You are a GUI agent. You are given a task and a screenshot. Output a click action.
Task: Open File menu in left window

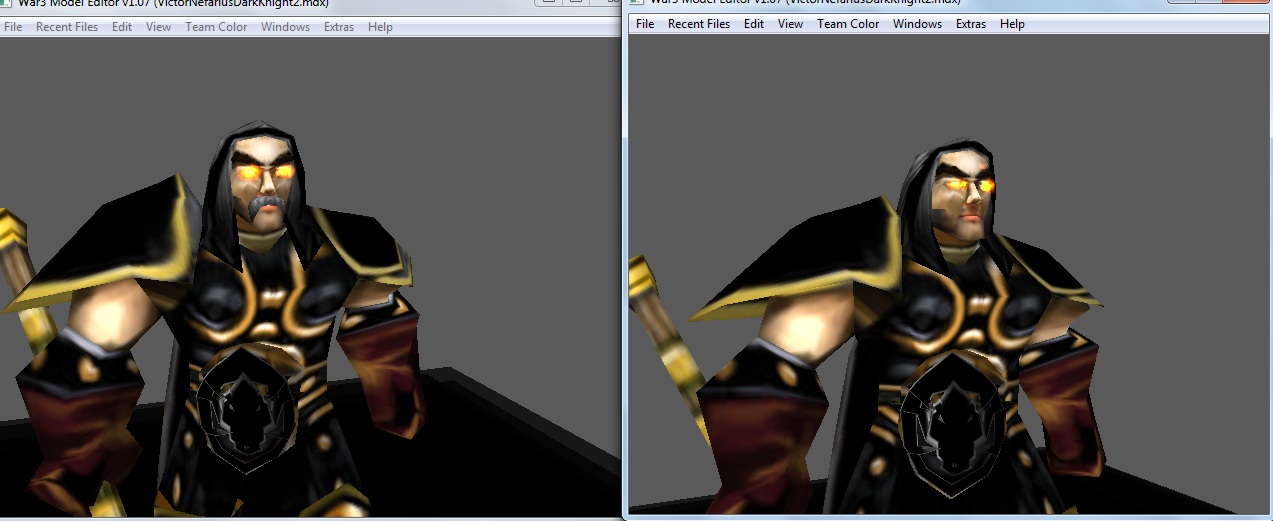click(x=13, y=27)
